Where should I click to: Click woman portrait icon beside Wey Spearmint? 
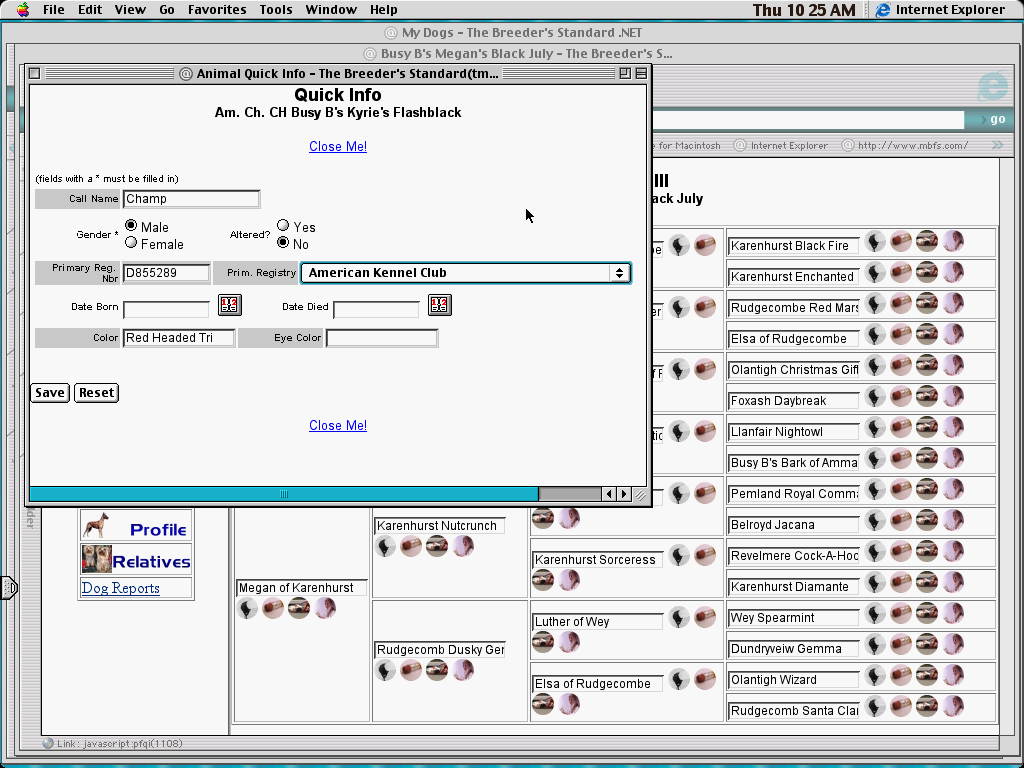point(953,614)
